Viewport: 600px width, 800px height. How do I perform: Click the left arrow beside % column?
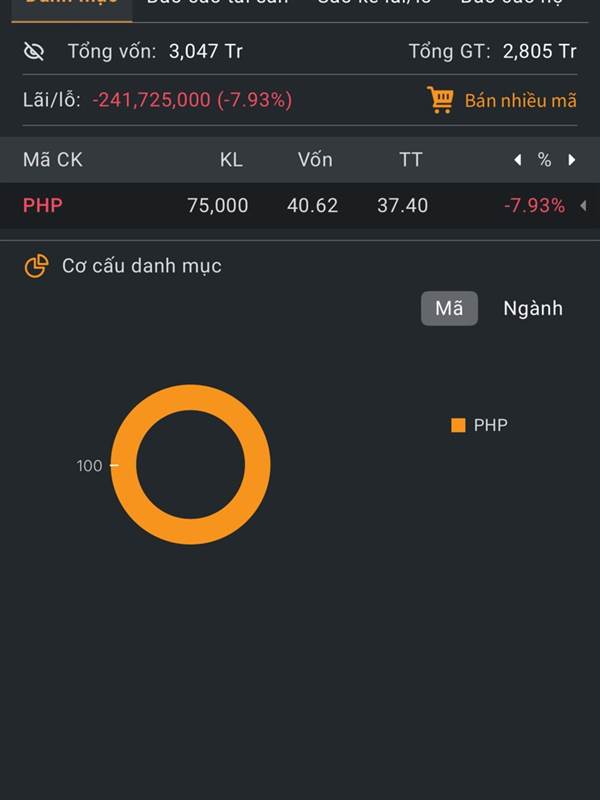[x=517, y=160]
